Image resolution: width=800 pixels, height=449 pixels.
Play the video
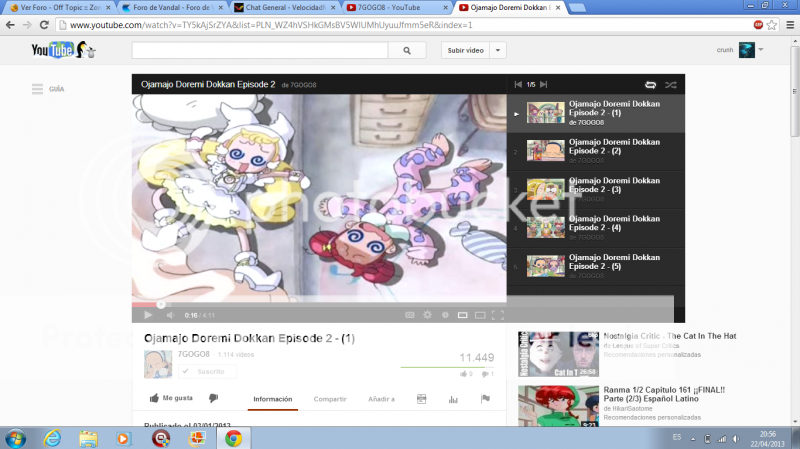148,315
